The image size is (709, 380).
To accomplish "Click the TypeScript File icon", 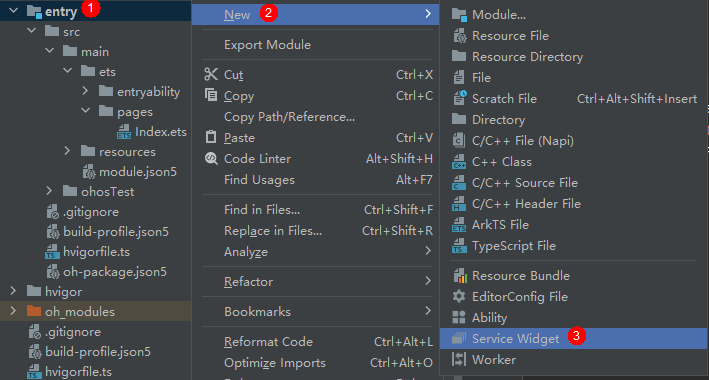I will point(459,246).
